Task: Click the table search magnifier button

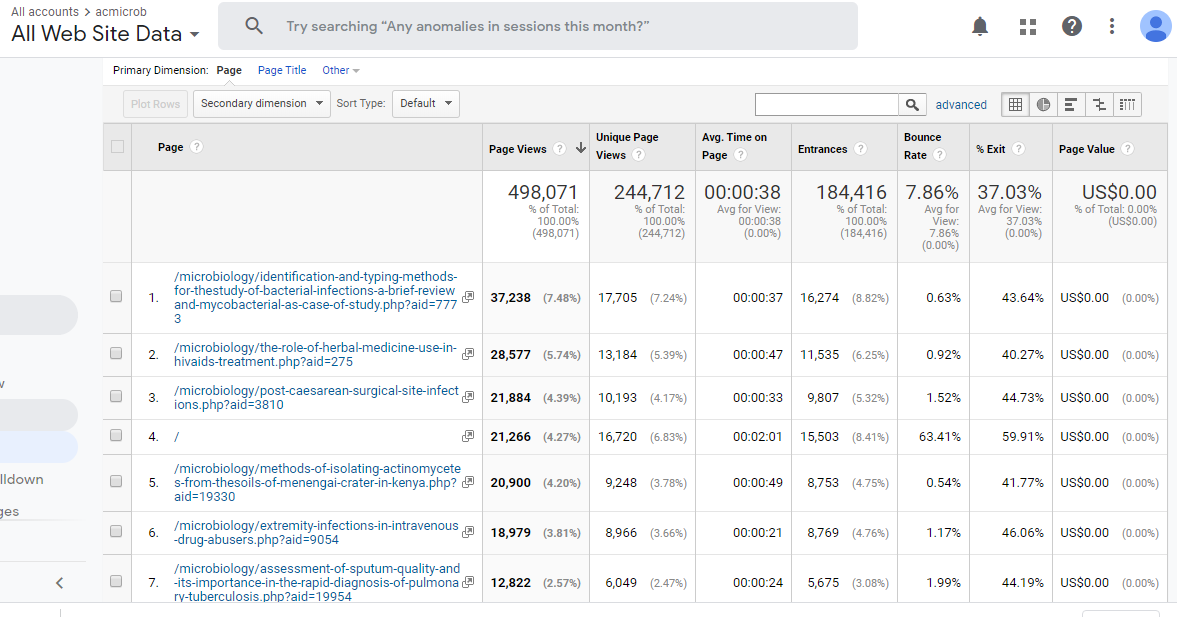Action: [x=912, y=104]
